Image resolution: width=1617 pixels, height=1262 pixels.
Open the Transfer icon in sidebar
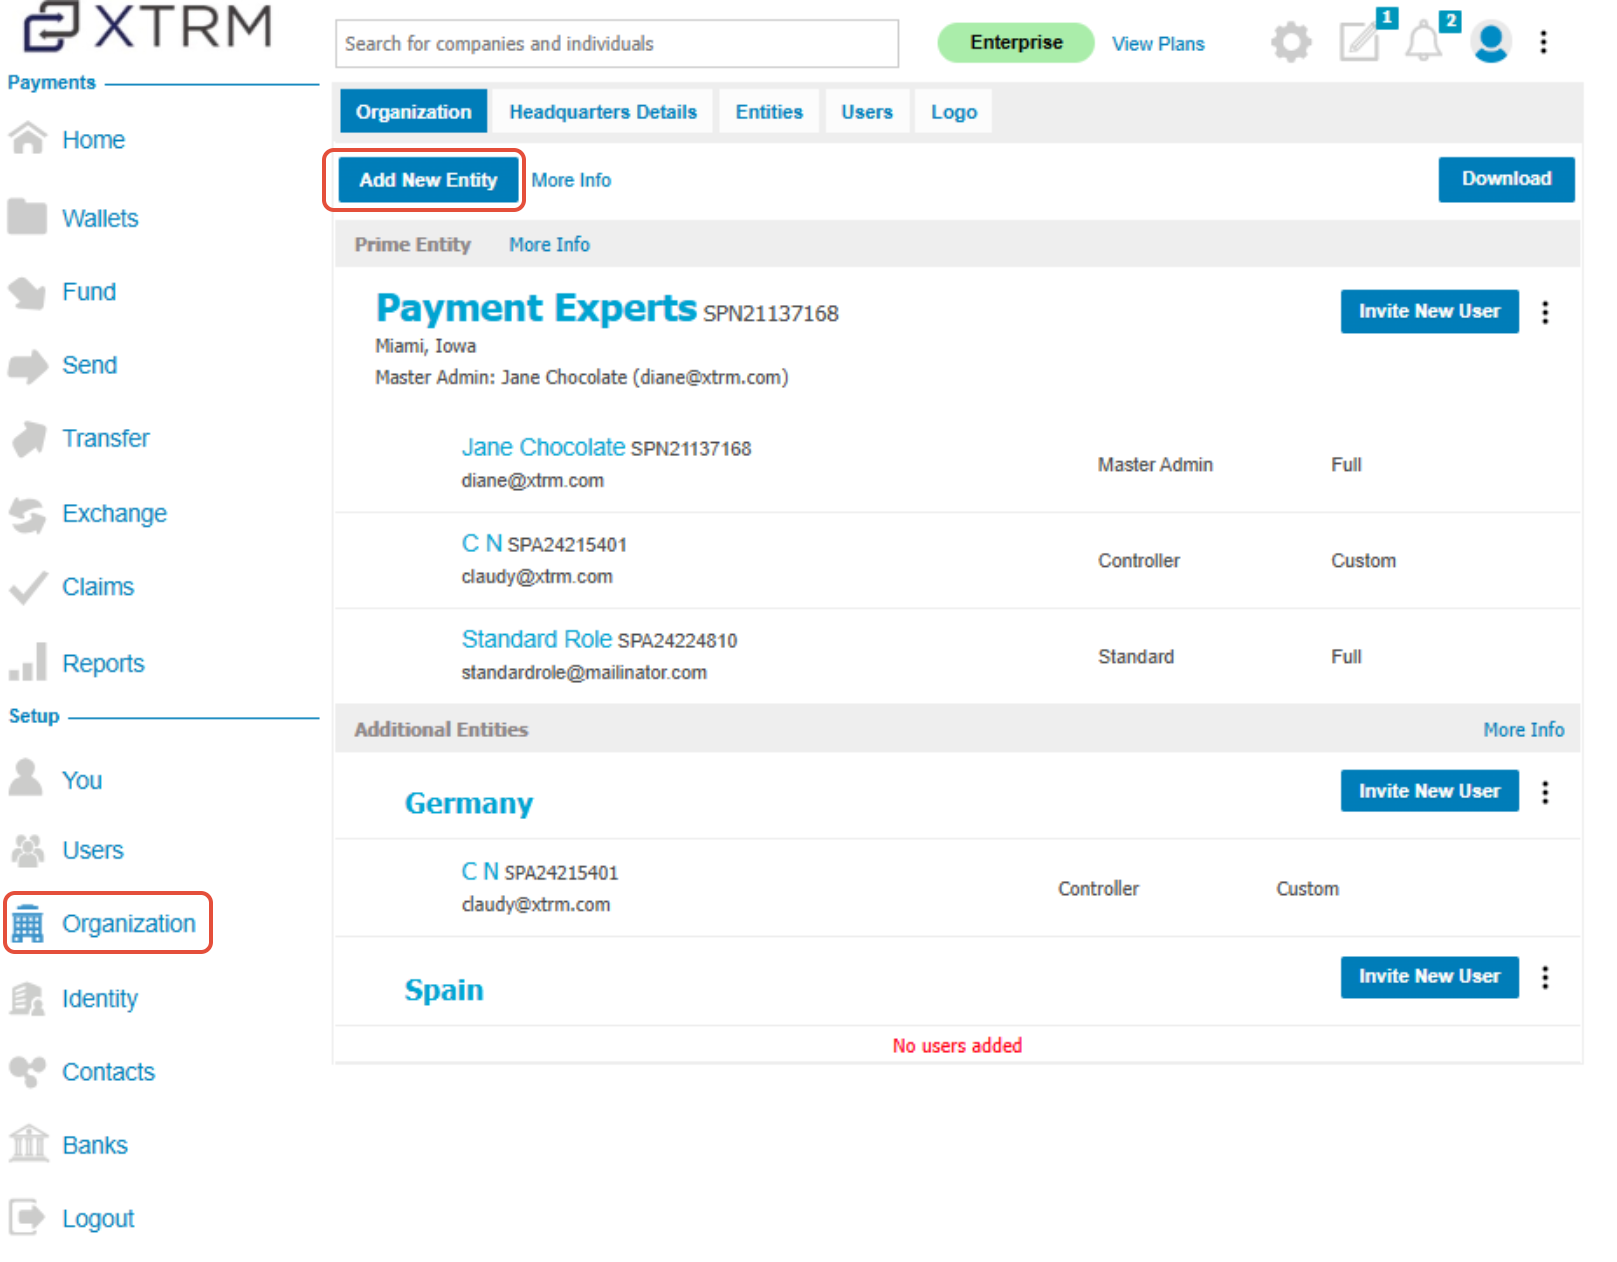coord(28,438)
